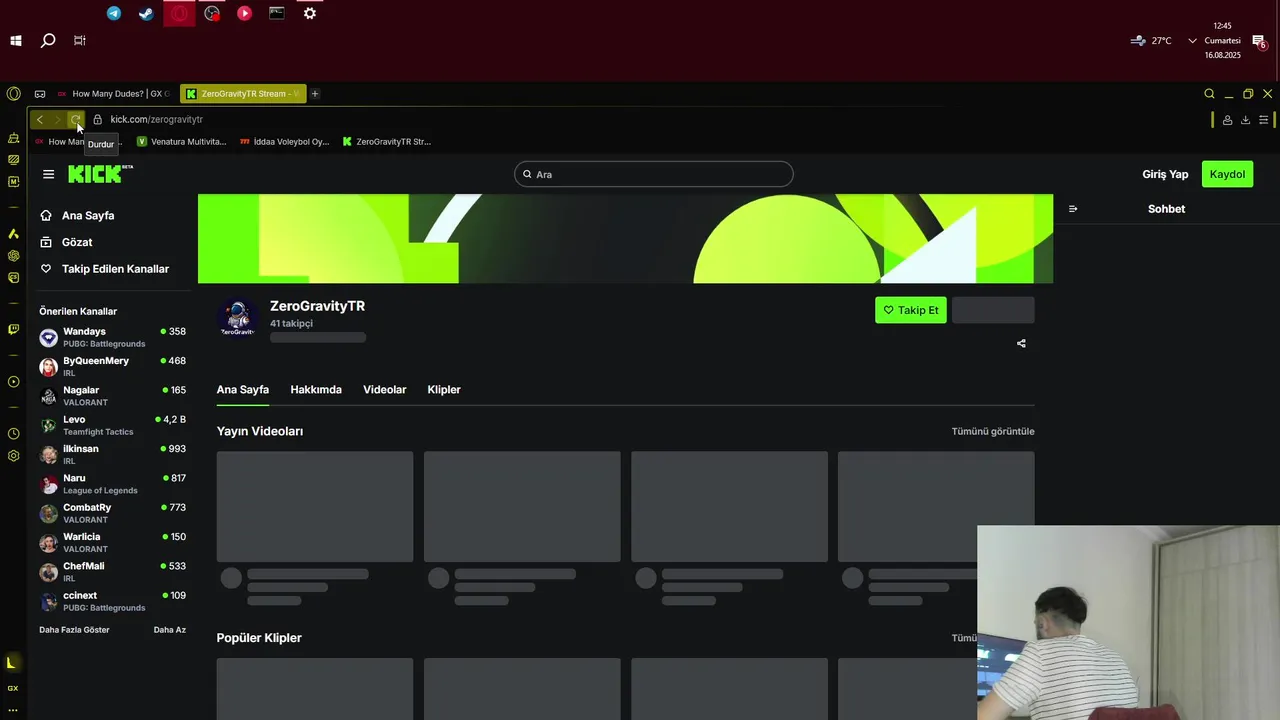The image size is (1280, 720).
Task: Open the Warlicia recommended channel
Action: (112, 543)
